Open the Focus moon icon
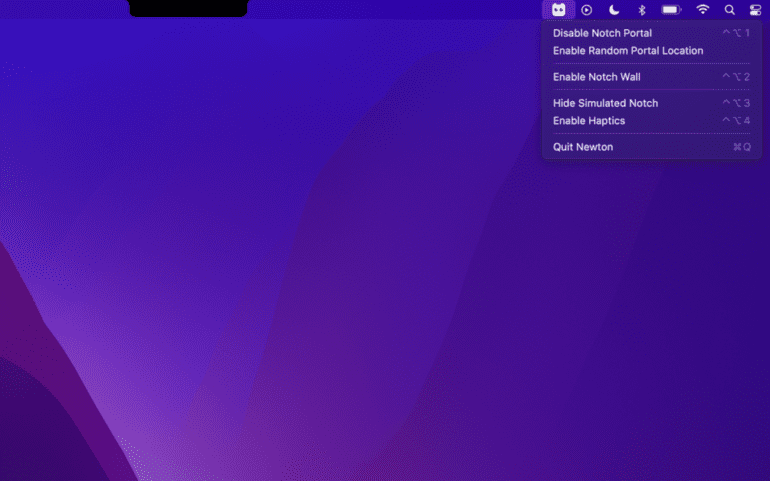Screen dimensions: 770x481 point(614,9)
